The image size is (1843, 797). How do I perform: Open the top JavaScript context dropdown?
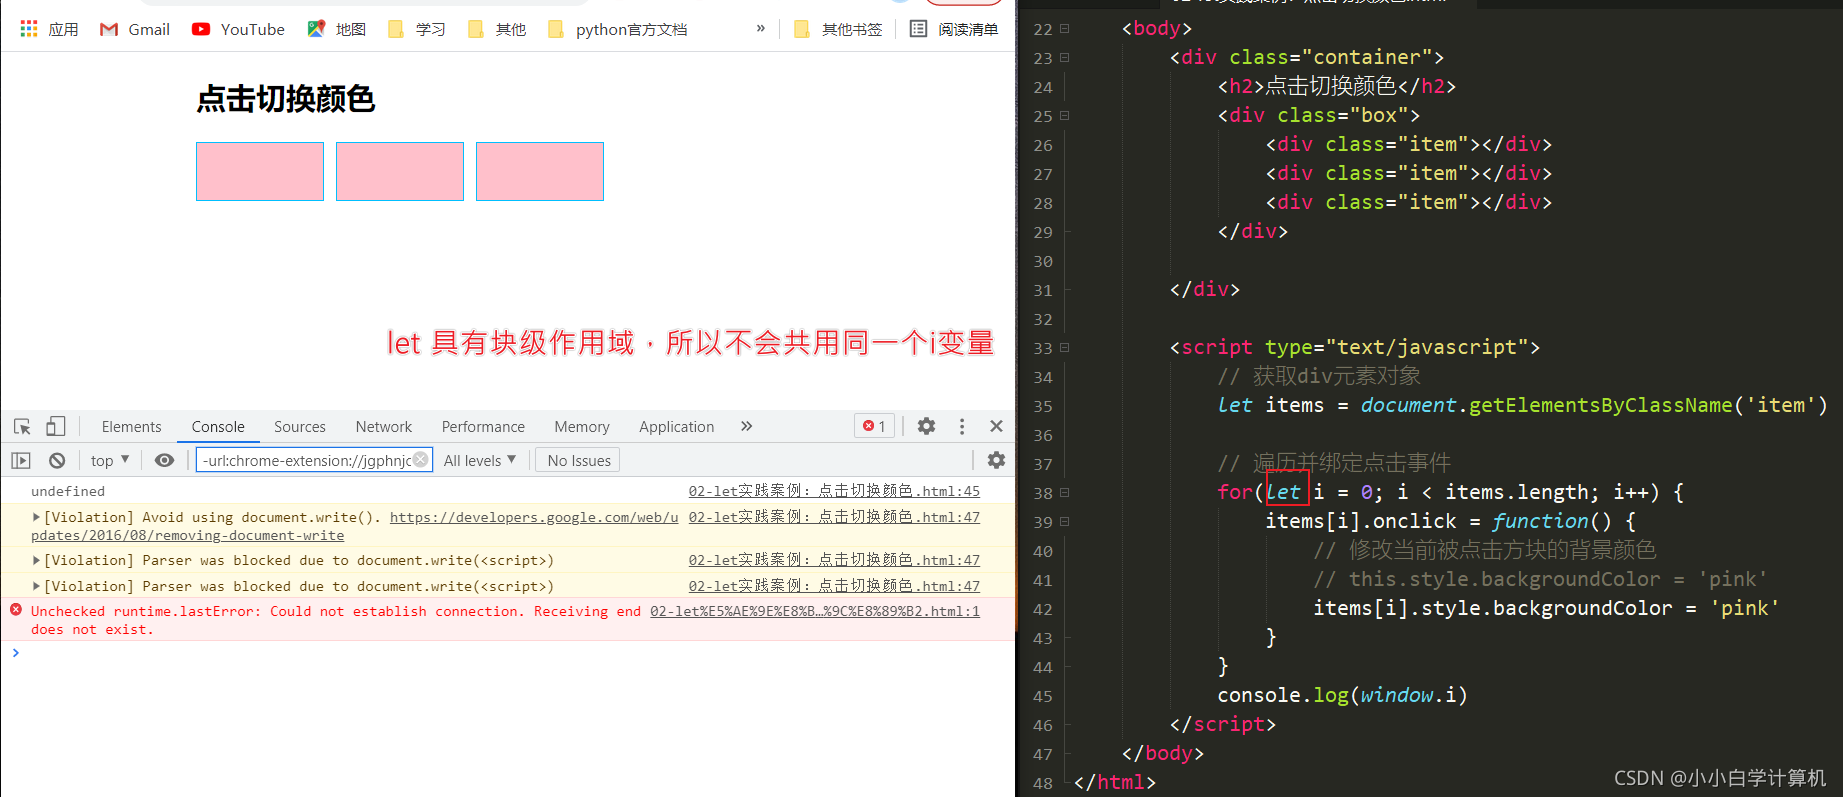coord(110,460)
